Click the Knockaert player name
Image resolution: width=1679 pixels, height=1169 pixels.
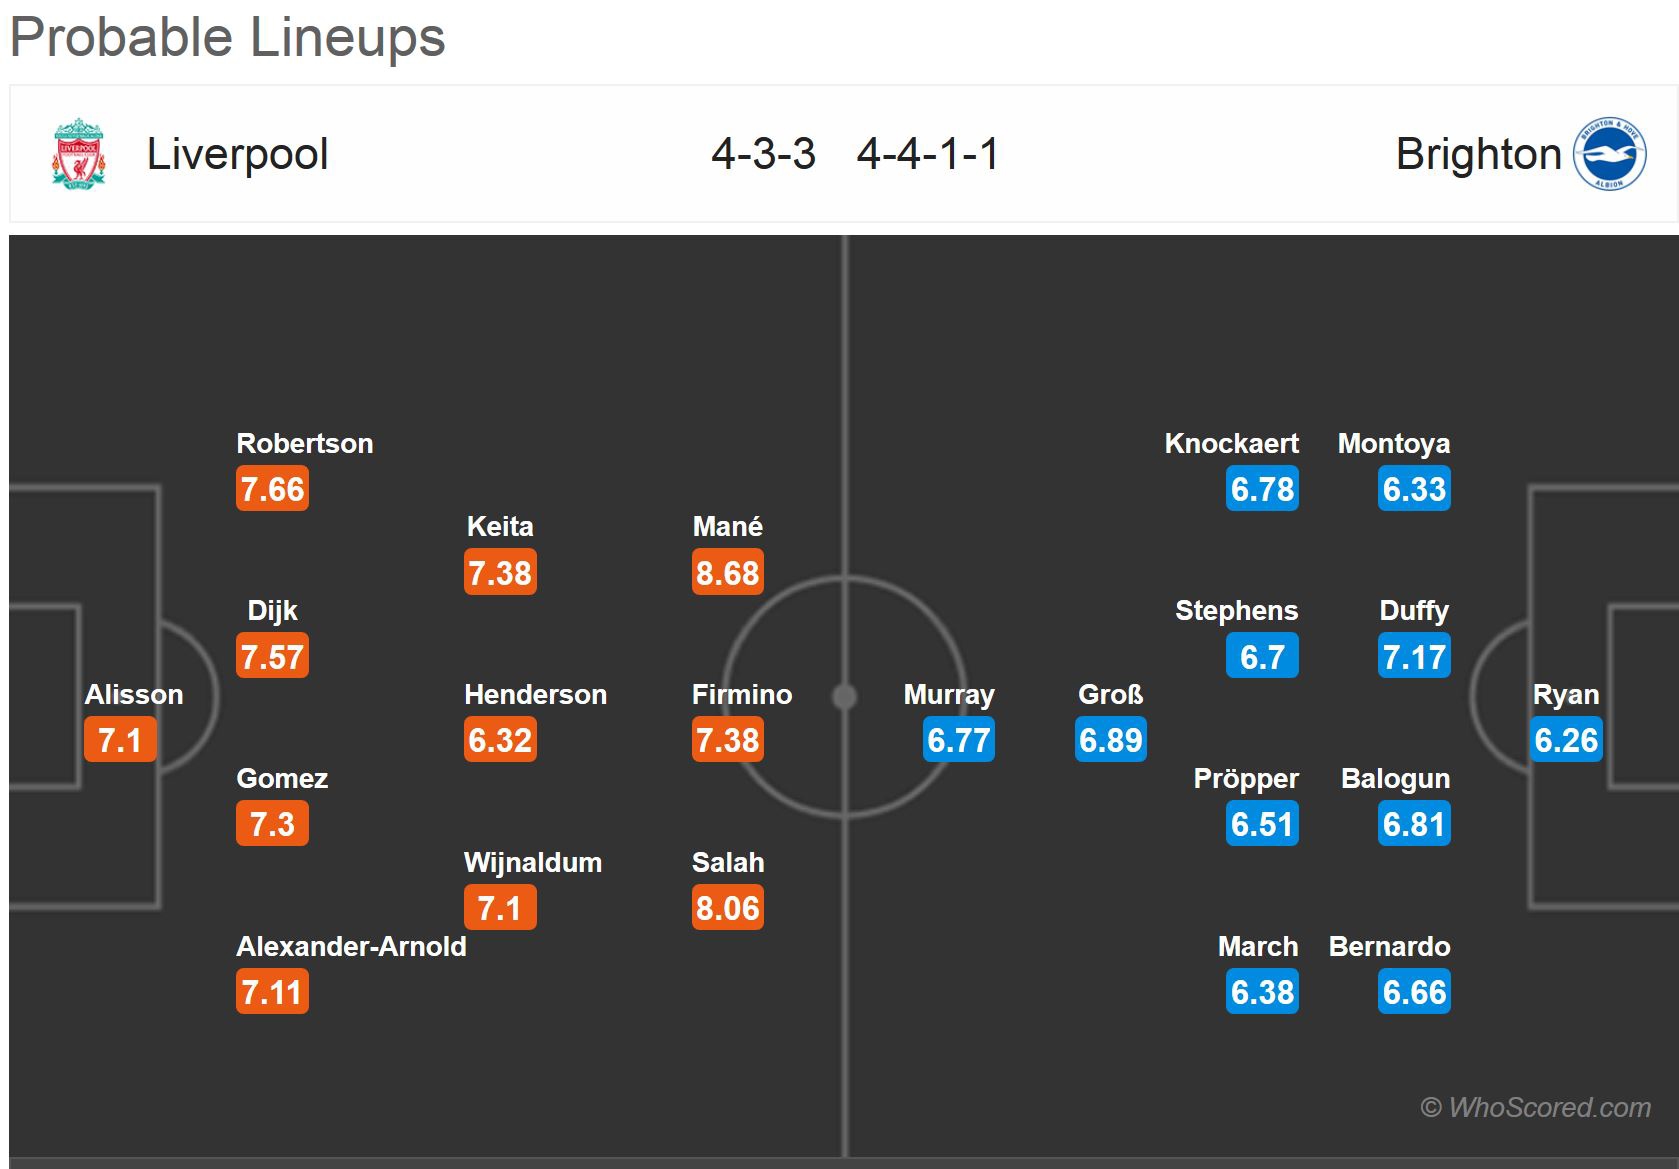tap(1231, 443)
